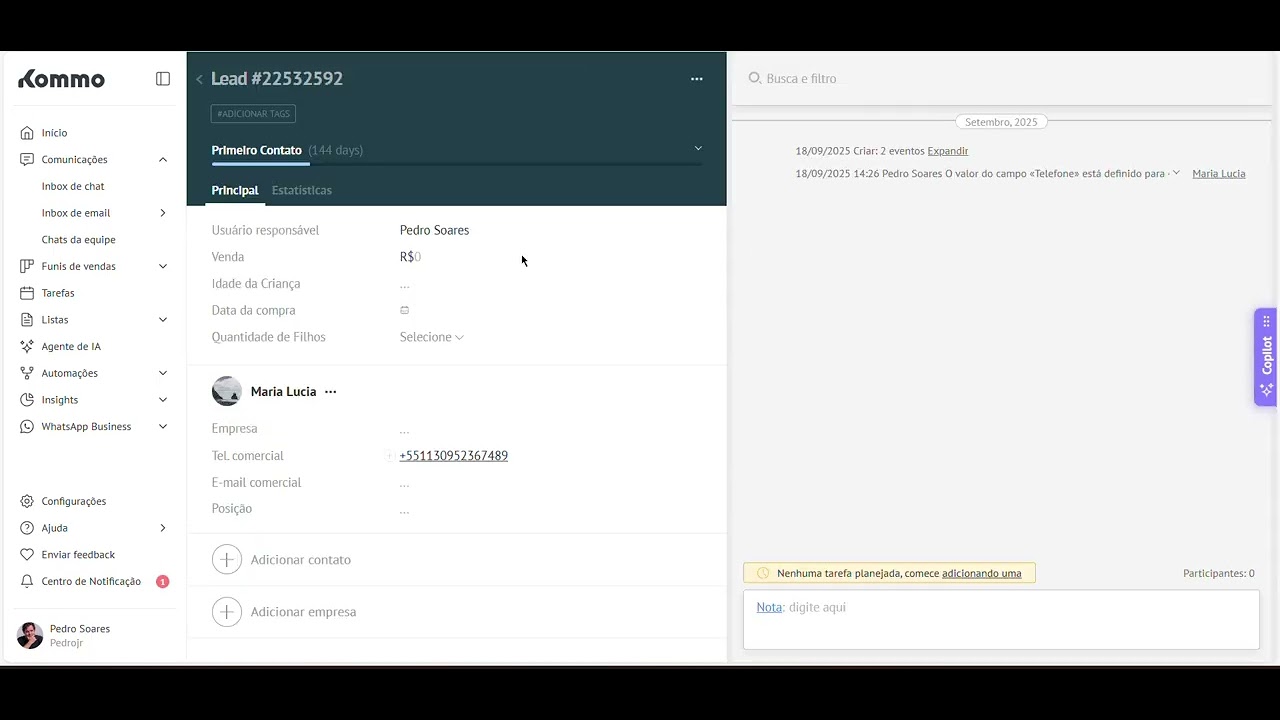
Task: Click the Usuário responsável Pedro Soares value
Action: (434, 230)
